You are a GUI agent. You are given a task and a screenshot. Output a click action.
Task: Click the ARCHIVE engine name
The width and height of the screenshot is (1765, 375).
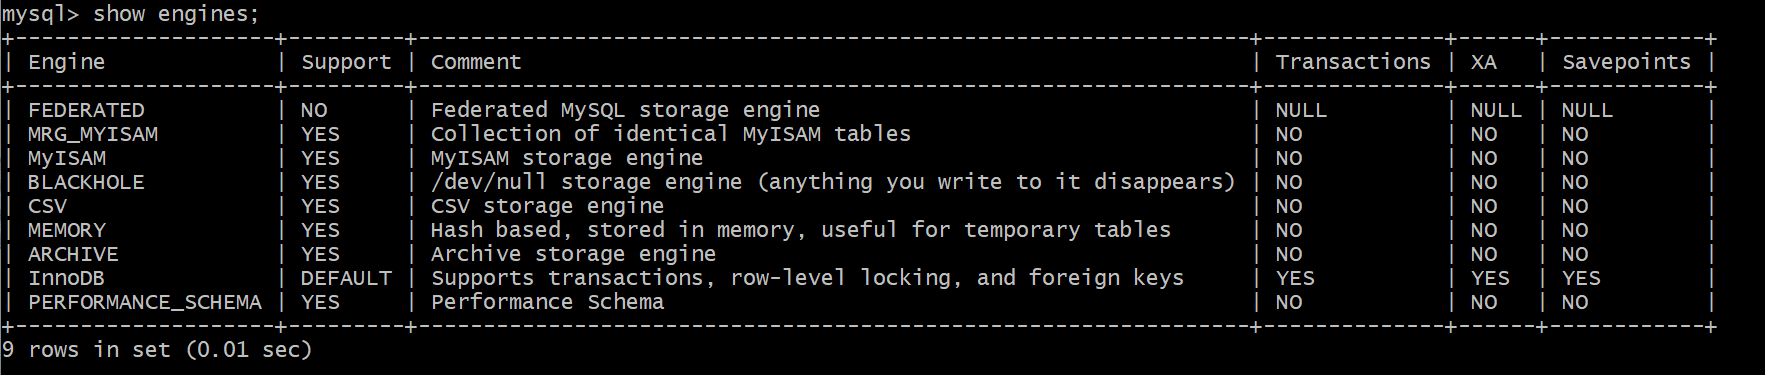[x=73, y=254]
